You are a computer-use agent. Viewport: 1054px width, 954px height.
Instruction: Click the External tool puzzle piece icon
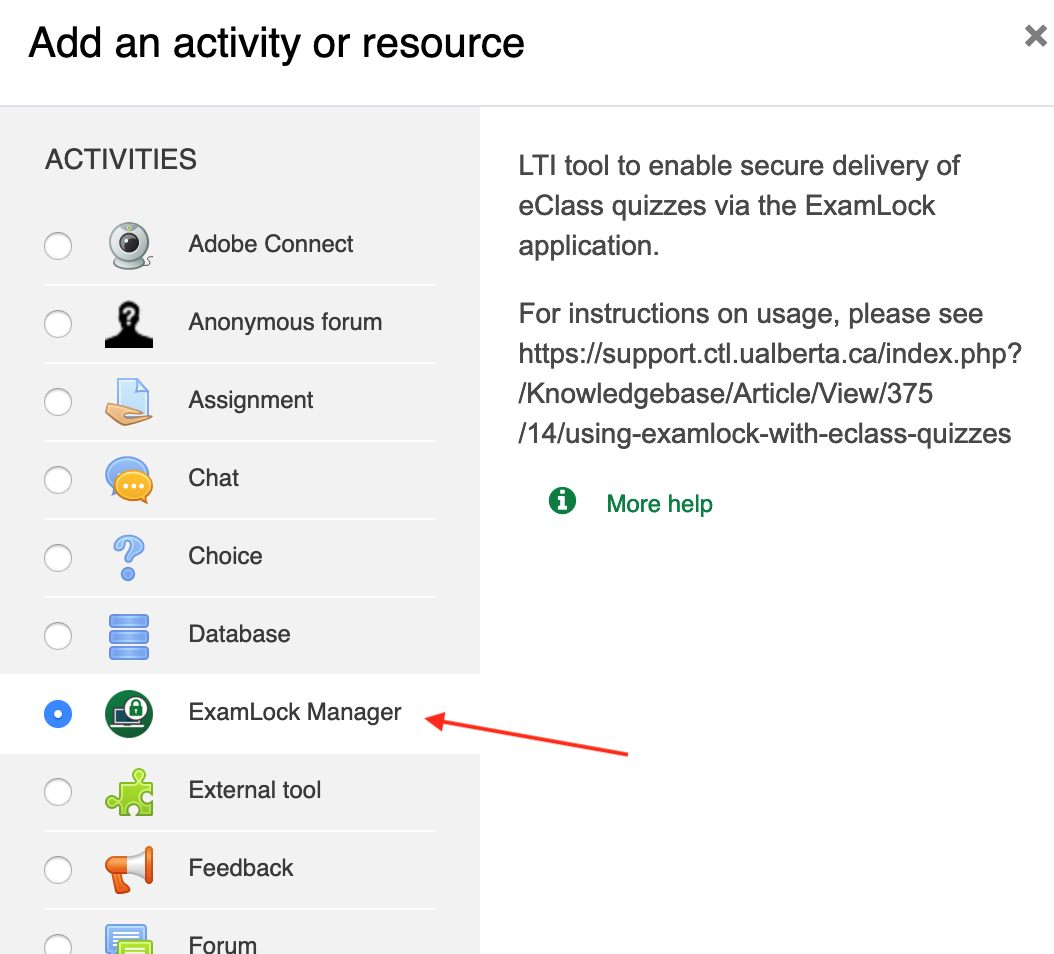tap(129, 791)
